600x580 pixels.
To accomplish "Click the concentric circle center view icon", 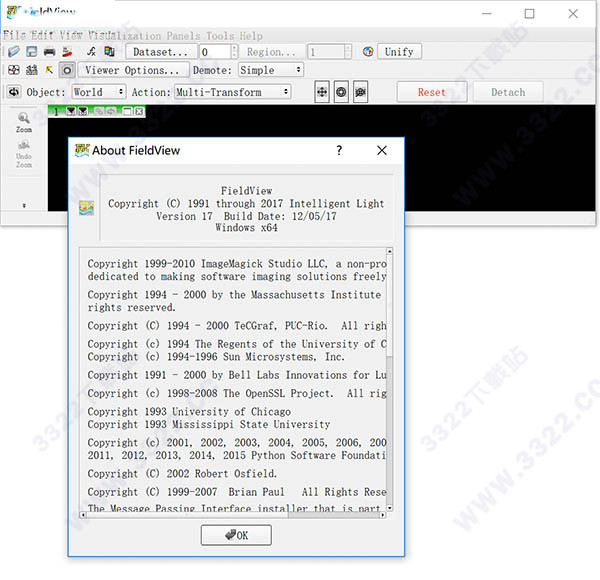I will coord(341,92).
